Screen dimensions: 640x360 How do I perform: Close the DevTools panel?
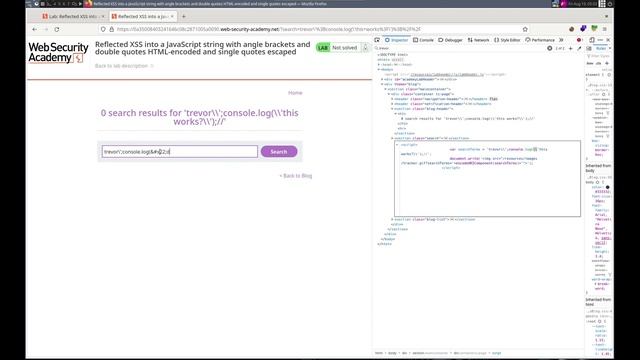[x=608, y=40]
